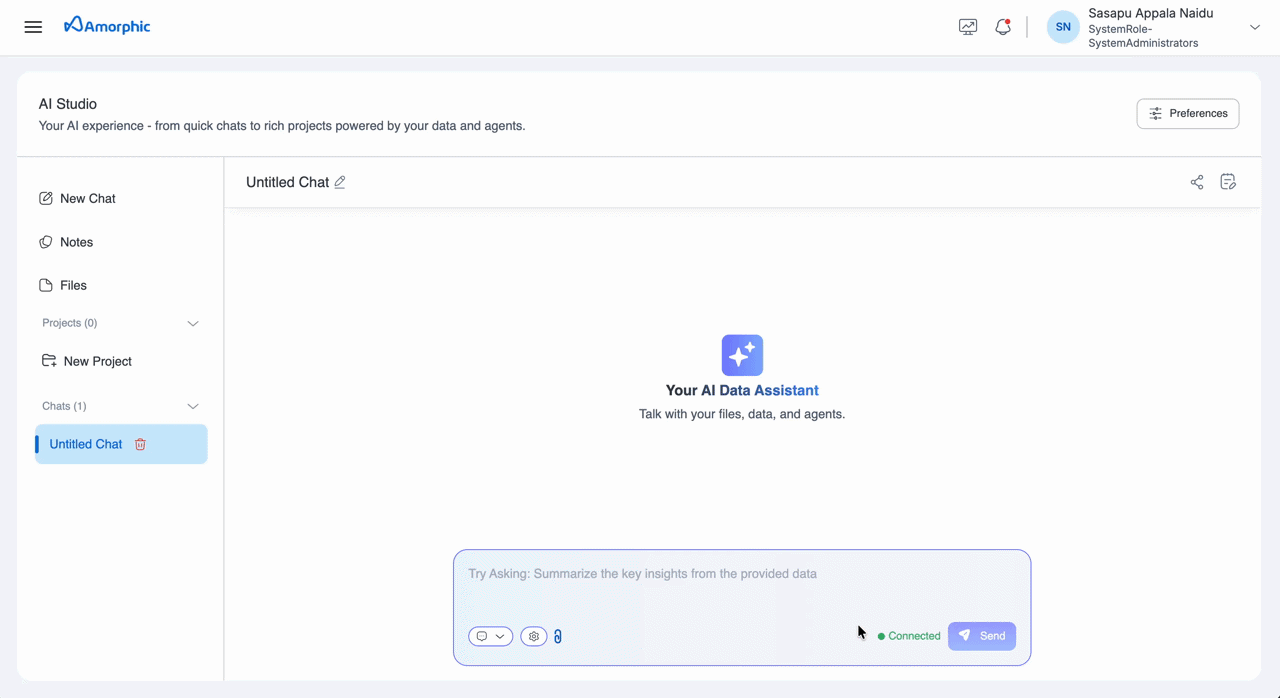Click inside the chat message input field
This screenshot has height=698, width=1280.
click(742, 580)
